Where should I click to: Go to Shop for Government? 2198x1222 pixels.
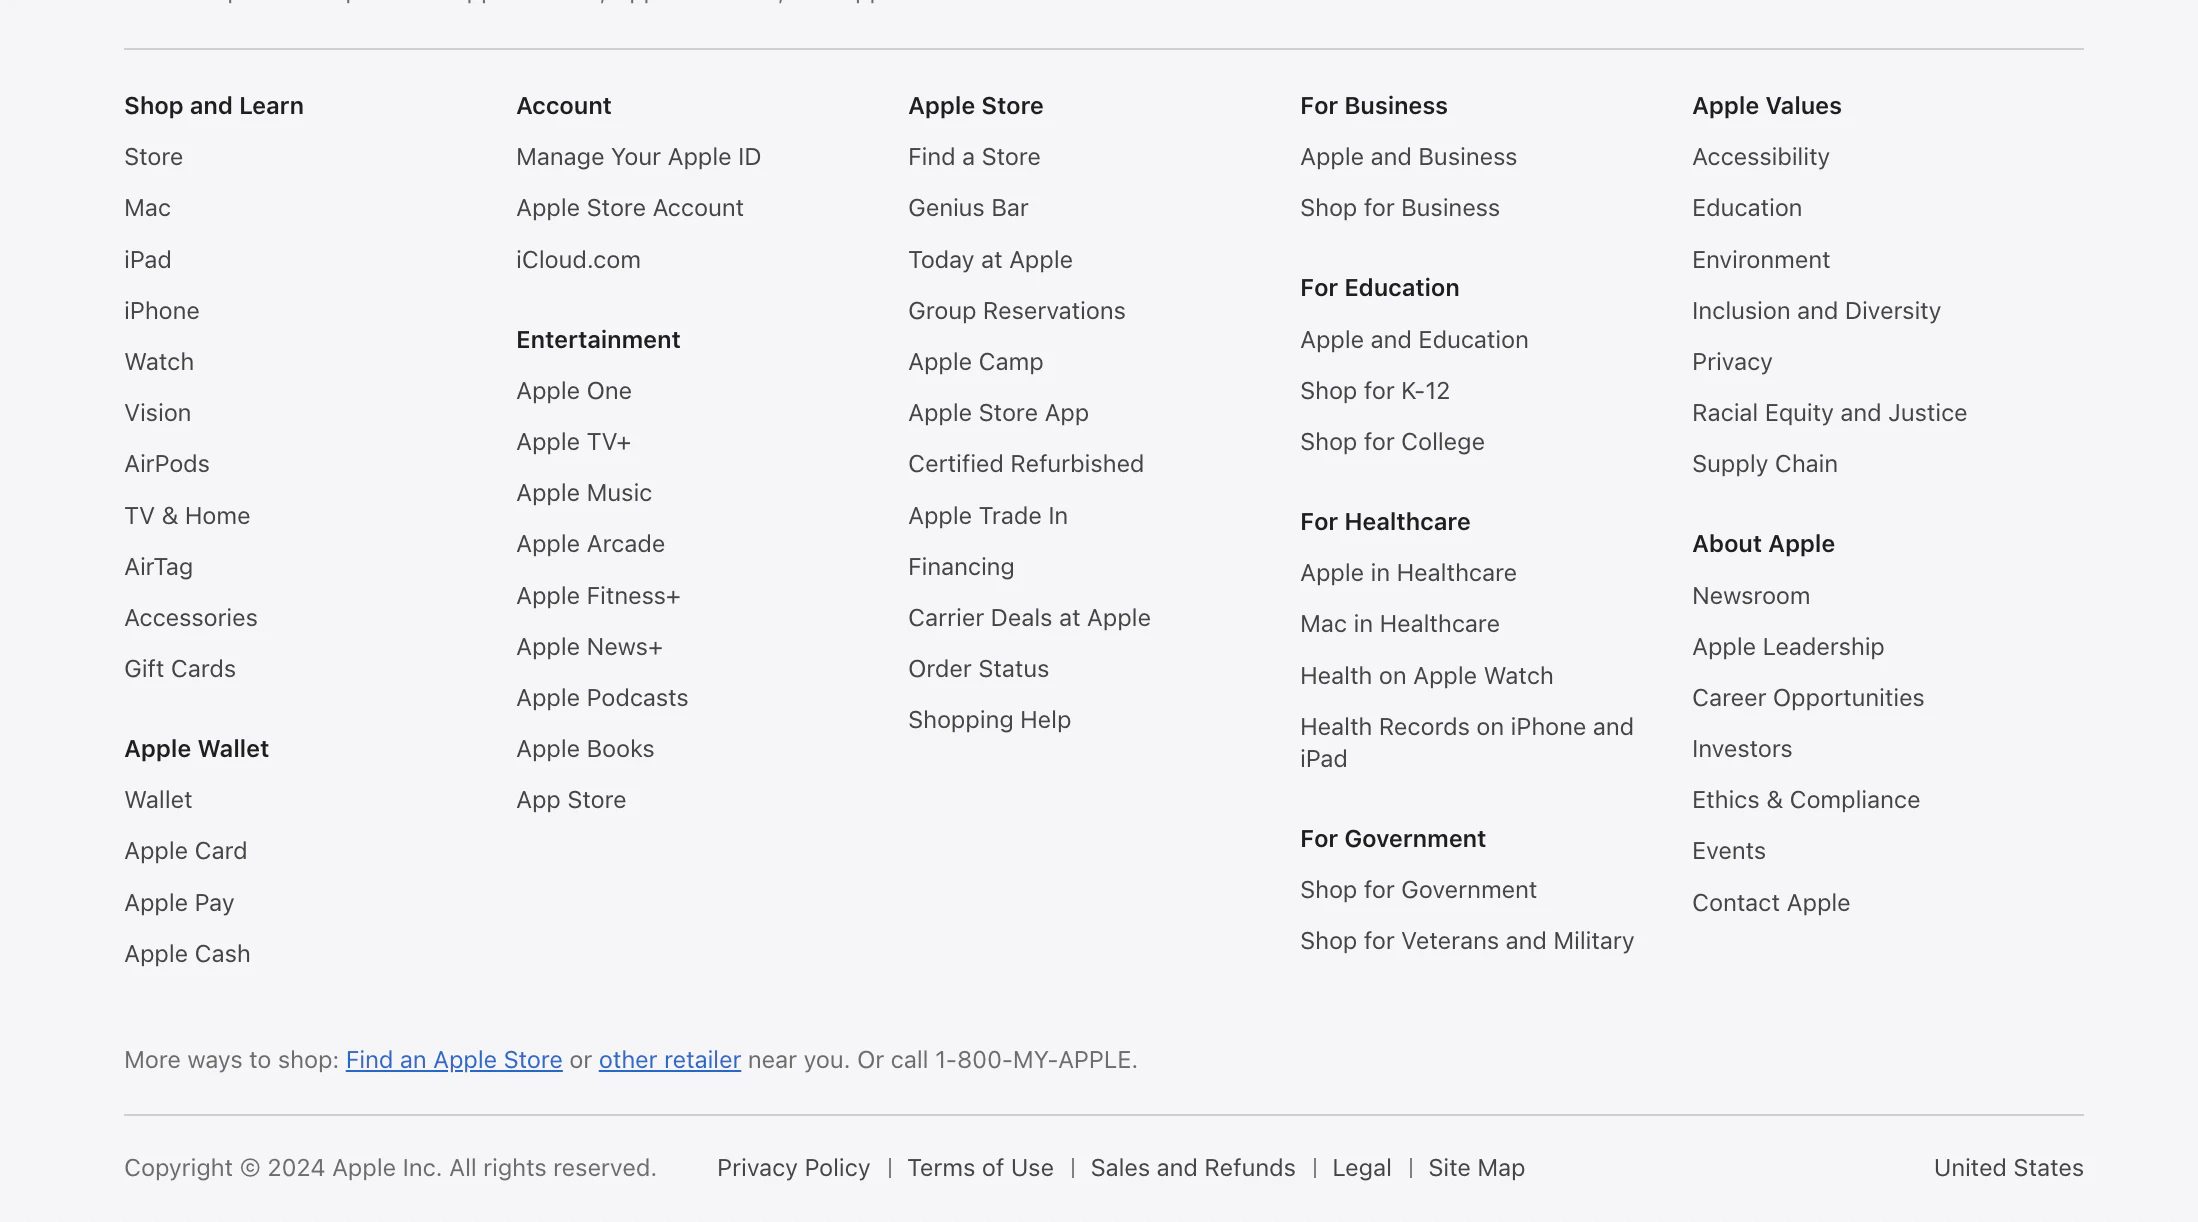click(1418, 890)
